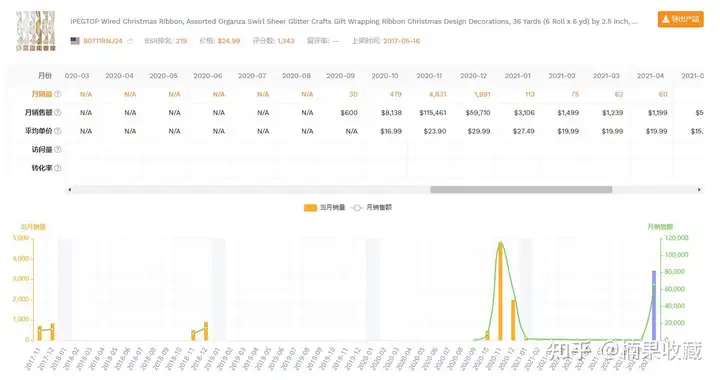This screenshot has height=380, width=720.
Task: Click the horizontal table scrollbar thumb
Action: tap(521, 190)
